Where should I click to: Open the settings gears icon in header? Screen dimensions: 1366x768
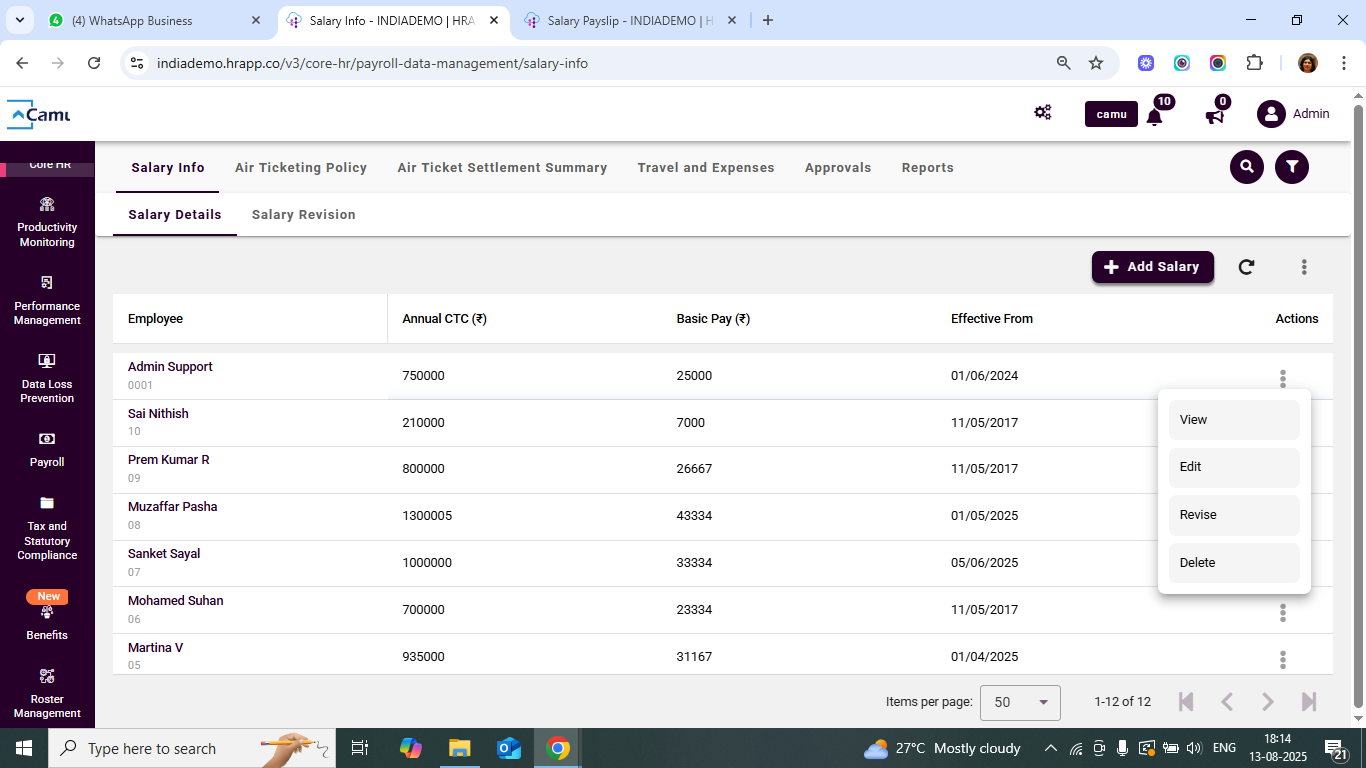[1043, 113]
